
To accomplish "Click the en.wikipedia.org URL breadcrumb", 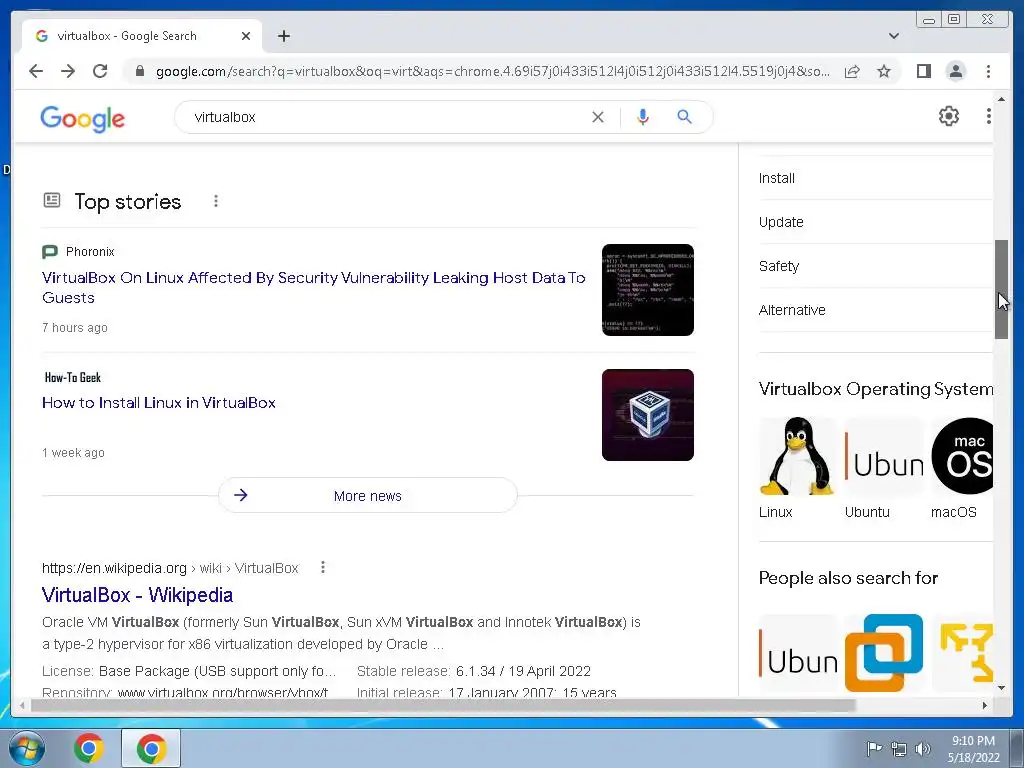I will click(170, 568).
